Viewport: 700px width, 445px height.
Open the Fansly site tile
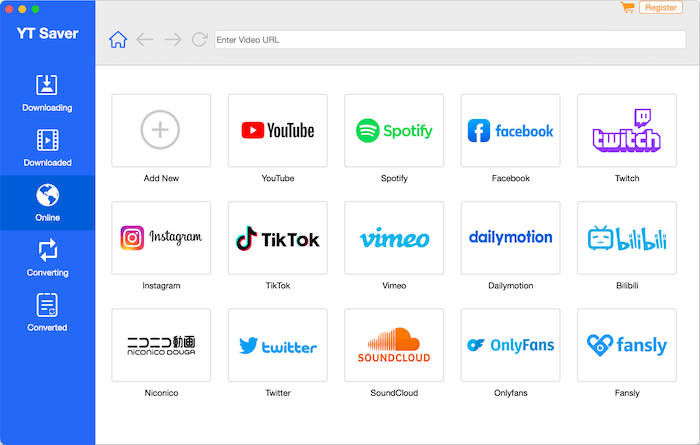click(627, 345)
